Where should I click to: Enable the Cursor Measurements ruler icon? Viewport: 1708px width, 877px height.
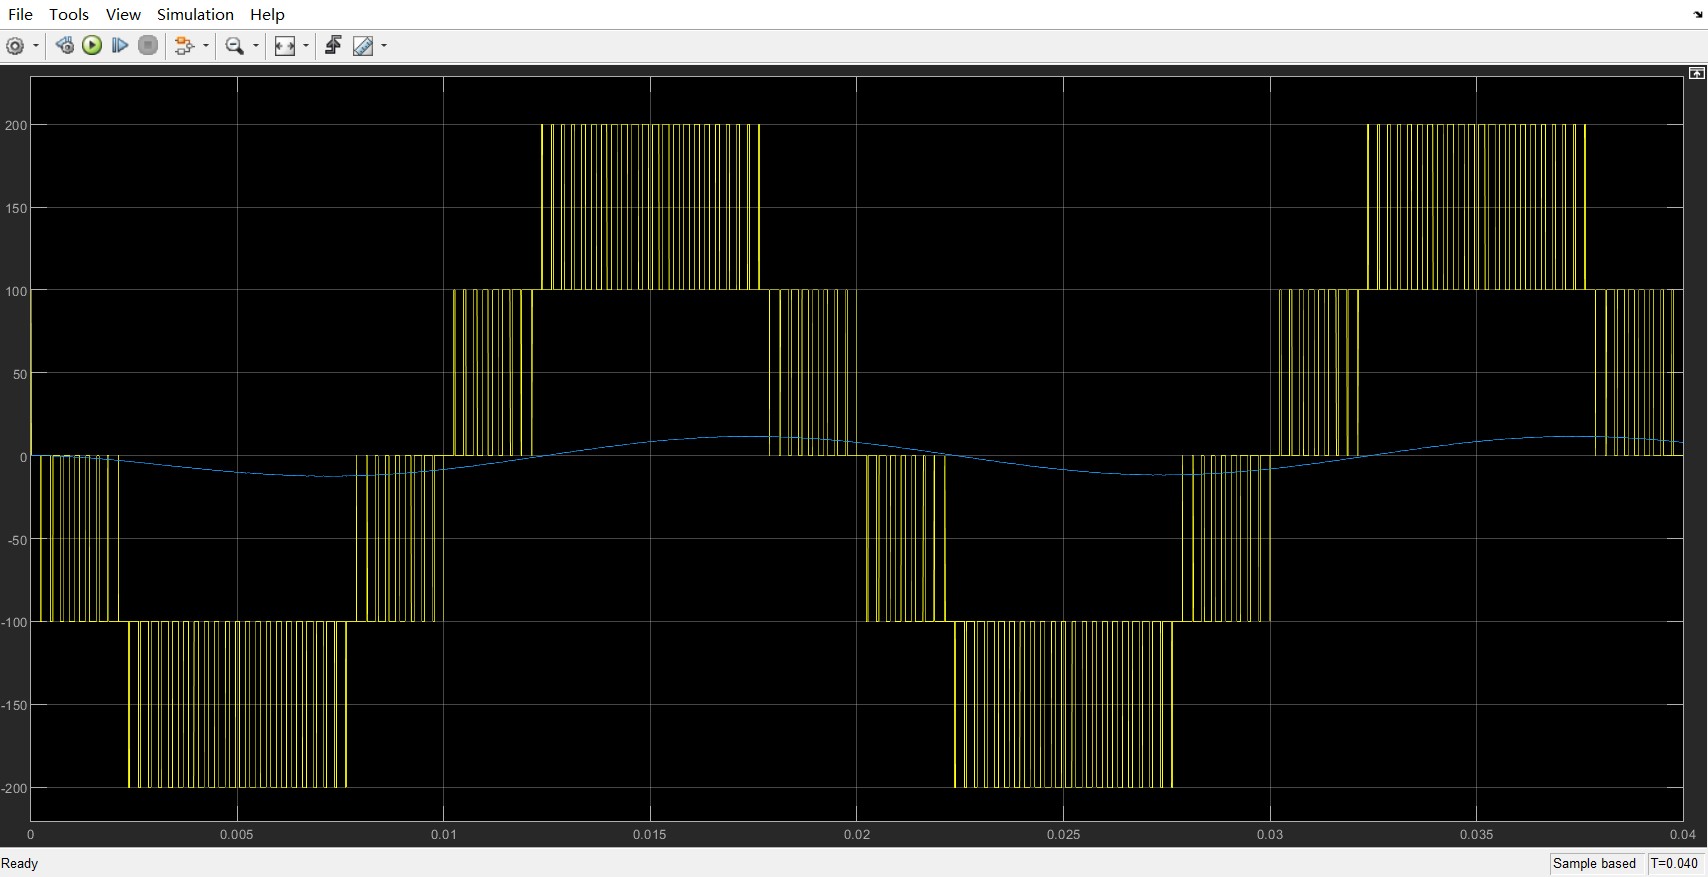(x=363, y=46)
